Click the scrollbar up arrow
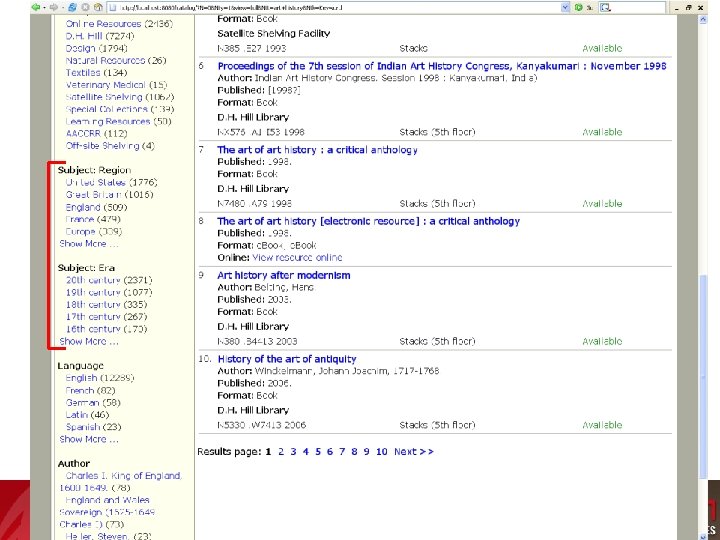720x540 pixels. pyautogui.click(x=703, y=19)
